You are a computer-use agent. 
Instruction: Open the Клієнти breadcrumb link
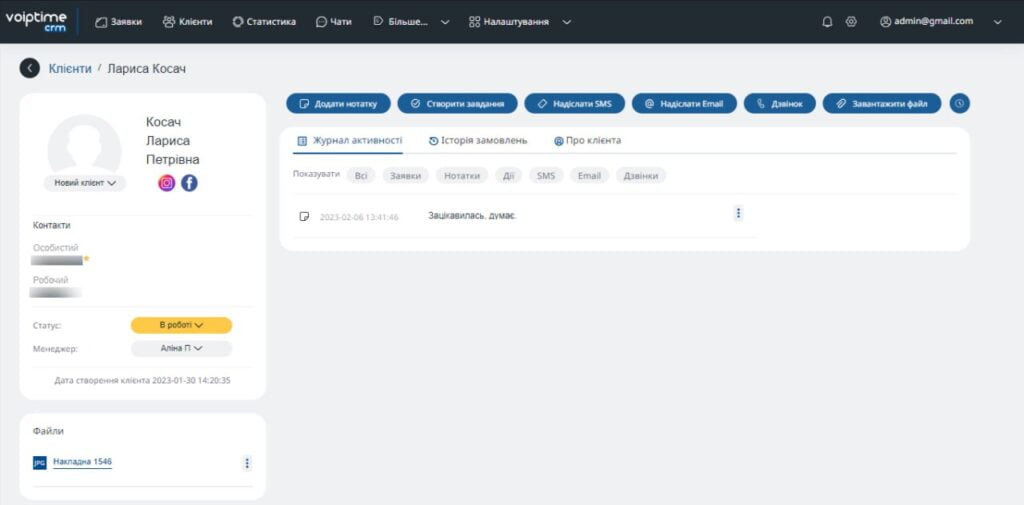coord(70,68)
